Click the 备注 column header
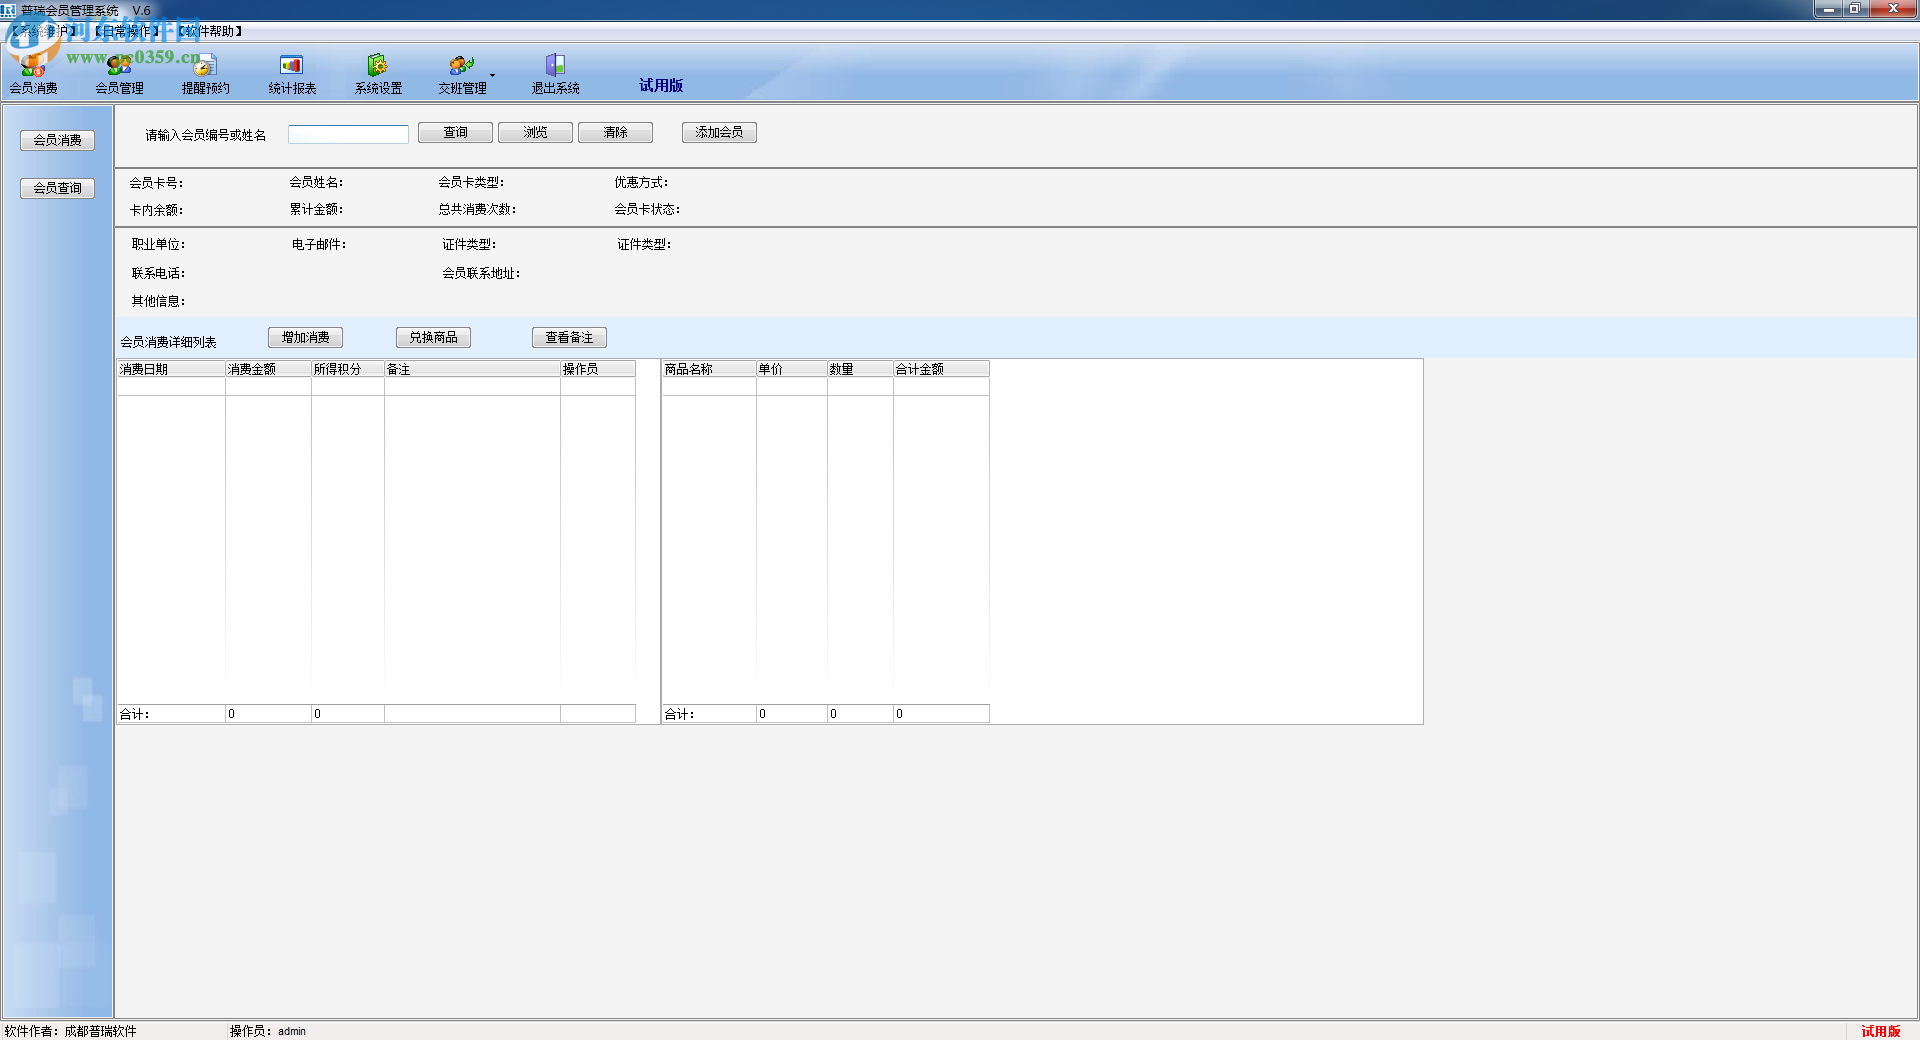This screenshot has width=1920, height=1040. click(472, 369)
